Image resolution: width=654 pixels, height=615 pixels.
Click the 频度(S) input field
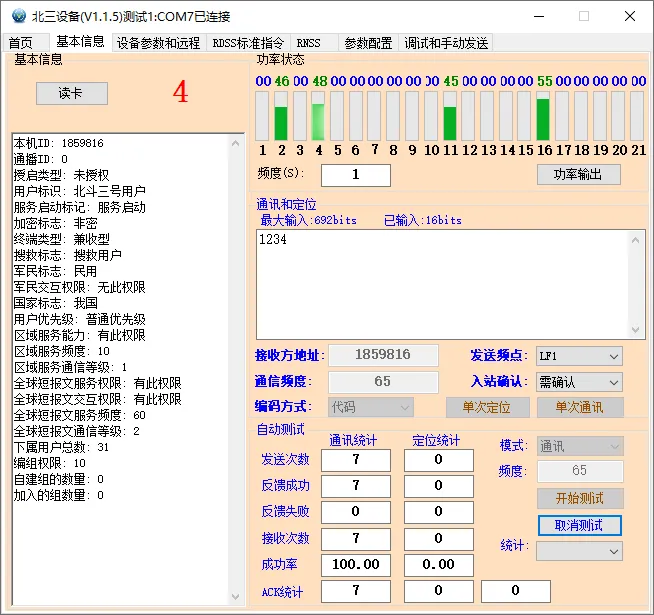click(x=355, y=174)
